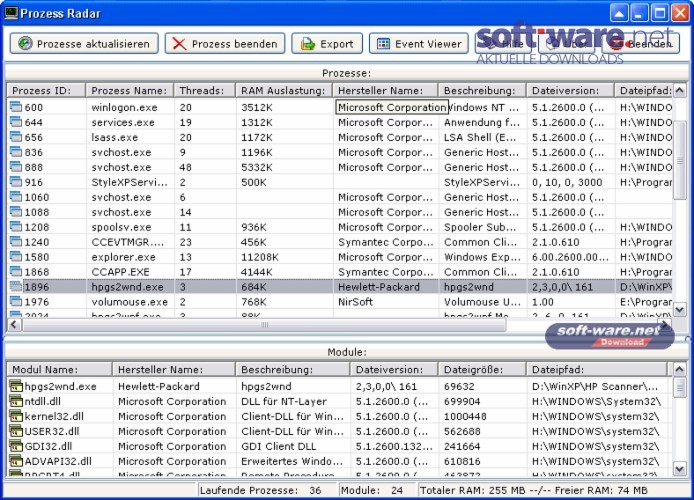Click the kernel32.dll module icon

point(16,416)
